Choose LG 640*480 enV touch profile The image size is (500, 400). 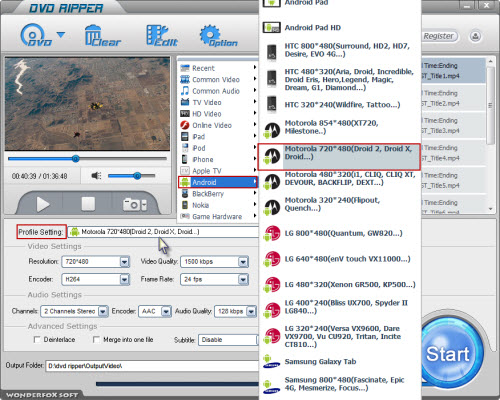340,259
